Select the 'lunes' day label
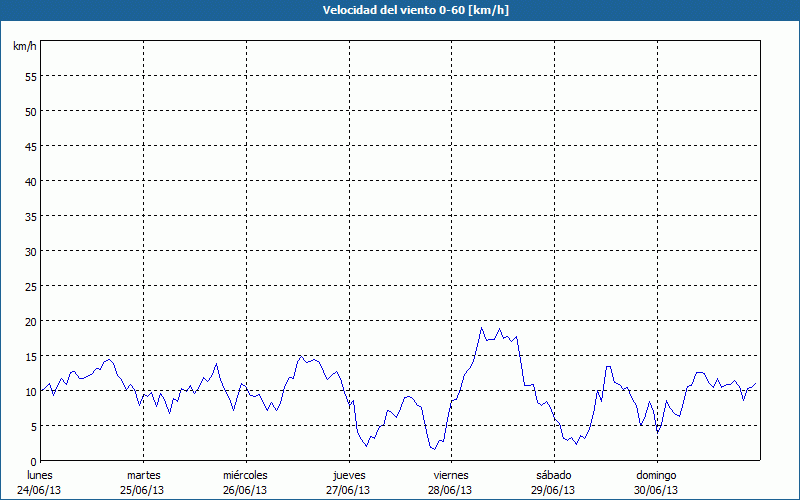800x500 pixels. coord(40,475)
